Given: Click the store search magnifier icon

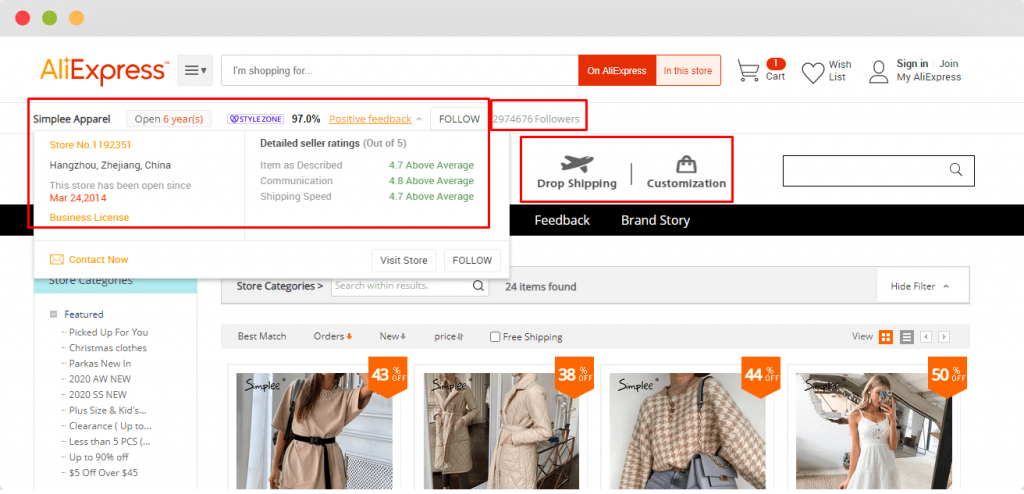Looking at the screenshot, I should click(x=955, y=170).
